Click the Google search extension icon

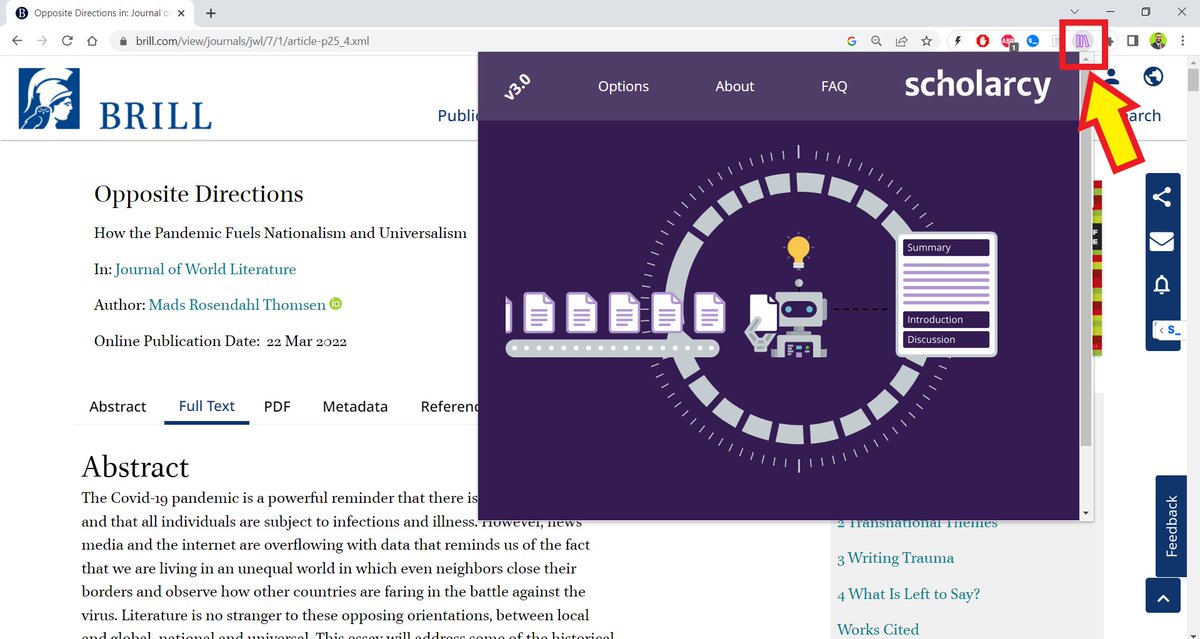pyautogui.click(x=851, y=41)
